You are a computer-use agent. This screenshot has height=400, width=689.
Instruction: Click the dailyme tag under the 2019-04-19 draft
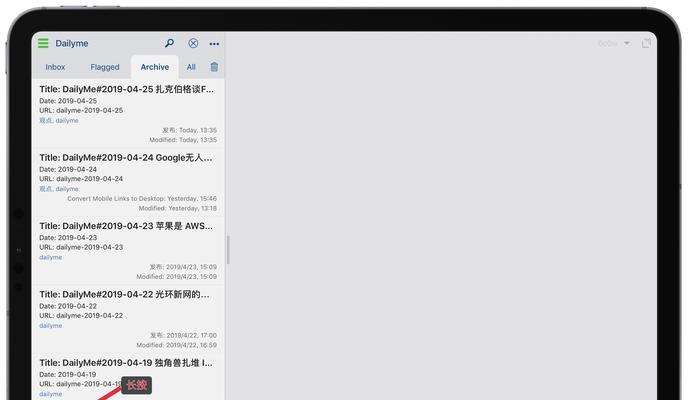(x=51, y=394)
